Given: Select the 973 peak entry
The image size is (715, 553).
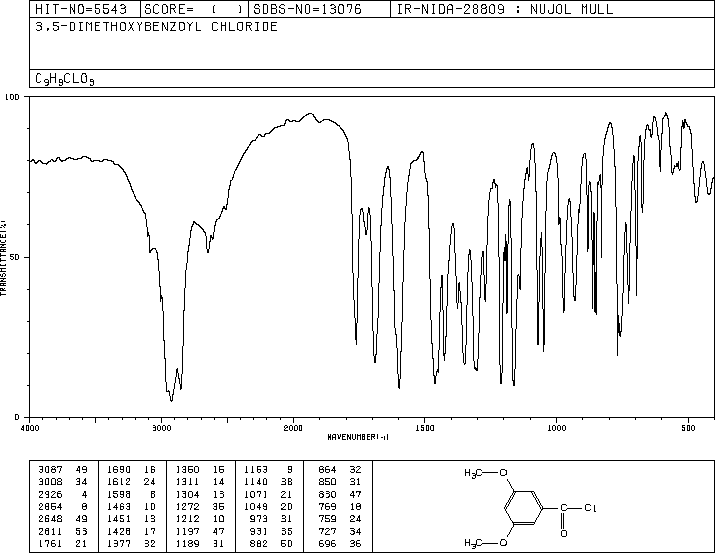Looking at the screenshot, I should pos(271,519).
